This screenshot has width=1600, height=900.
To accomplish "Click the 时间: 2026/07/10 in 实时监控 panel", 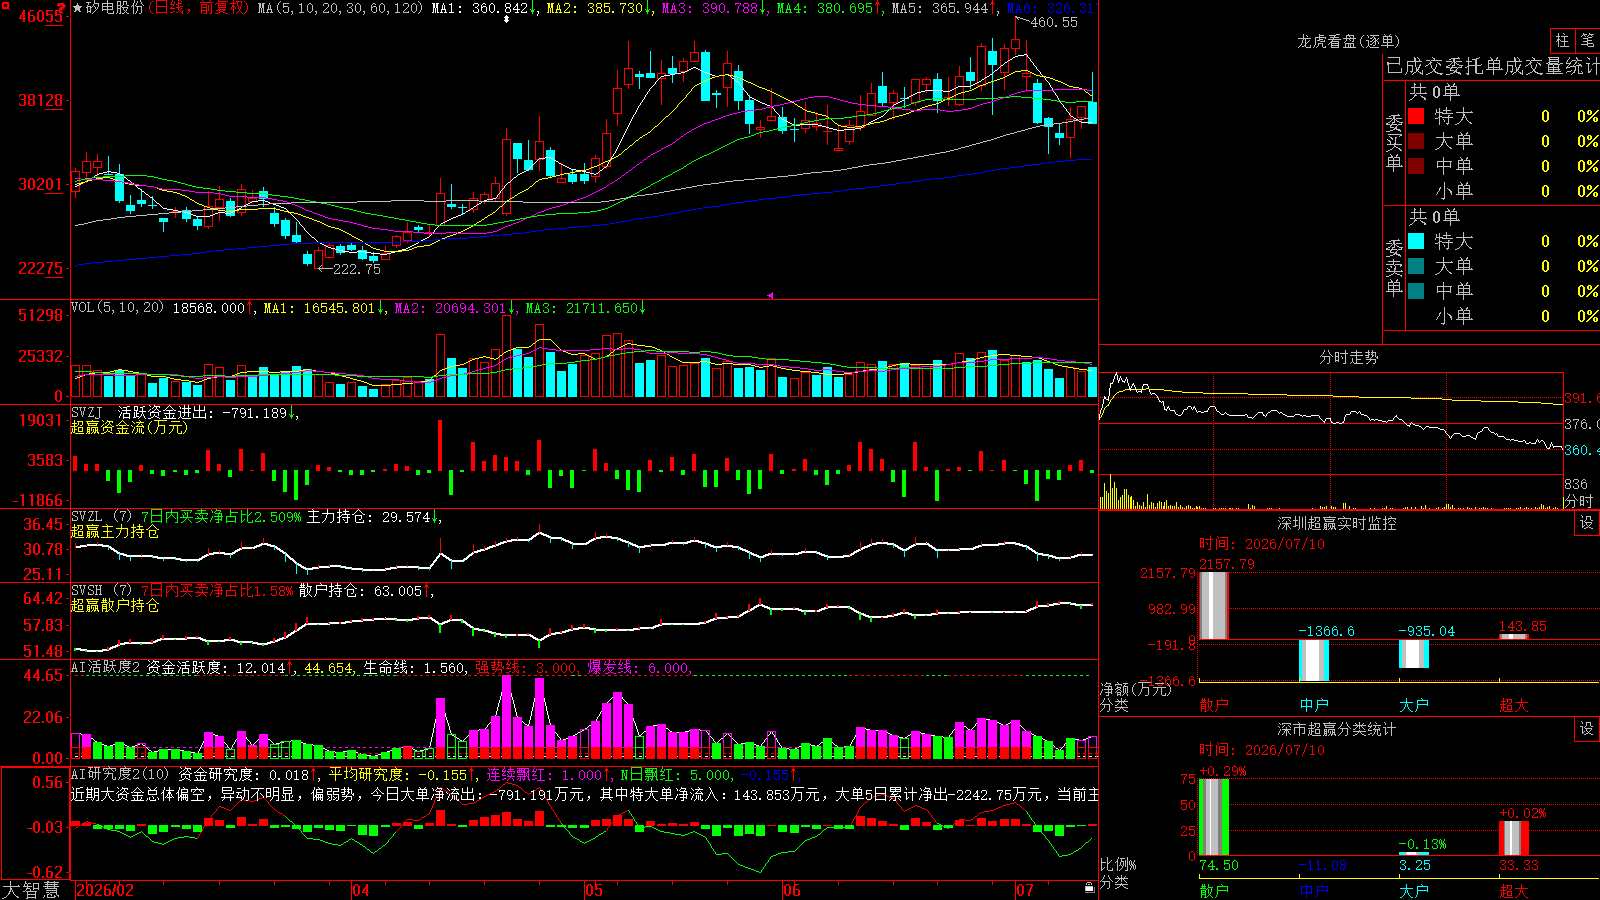I will (x=1262, y=544).
